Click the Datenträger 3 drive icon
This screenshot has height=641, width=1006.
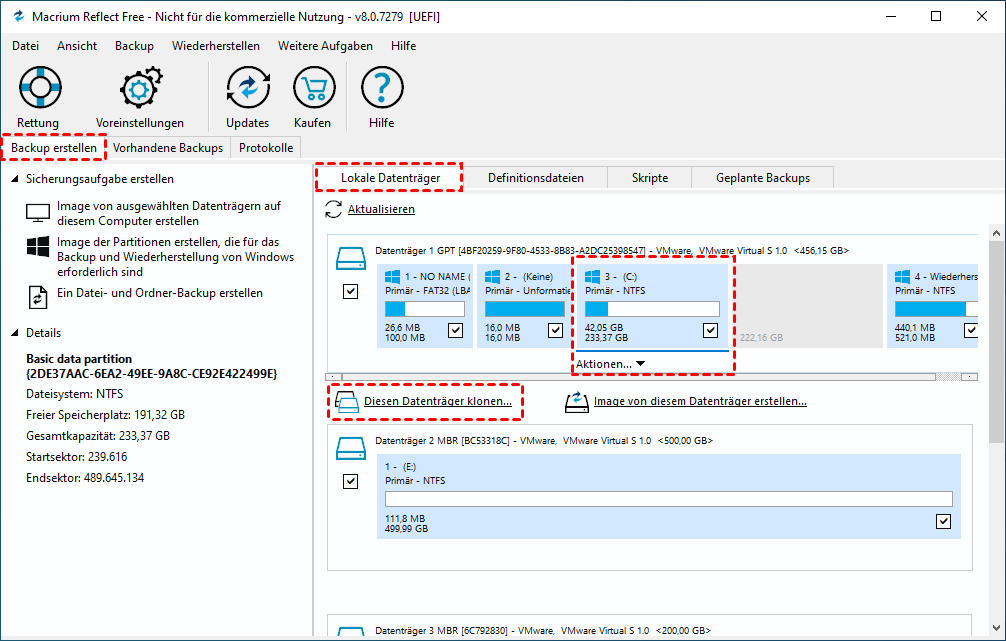click(351, 633)
